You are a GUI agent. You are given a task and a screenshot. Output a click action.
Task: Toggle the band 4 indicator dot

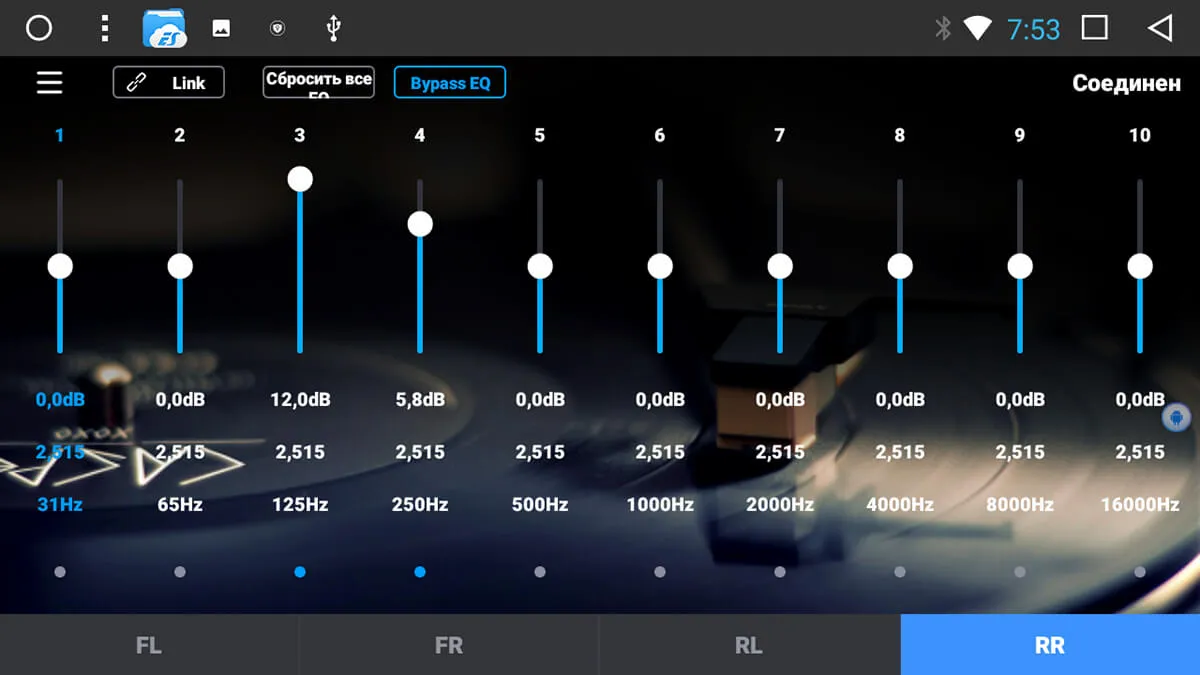click(420, 572)
